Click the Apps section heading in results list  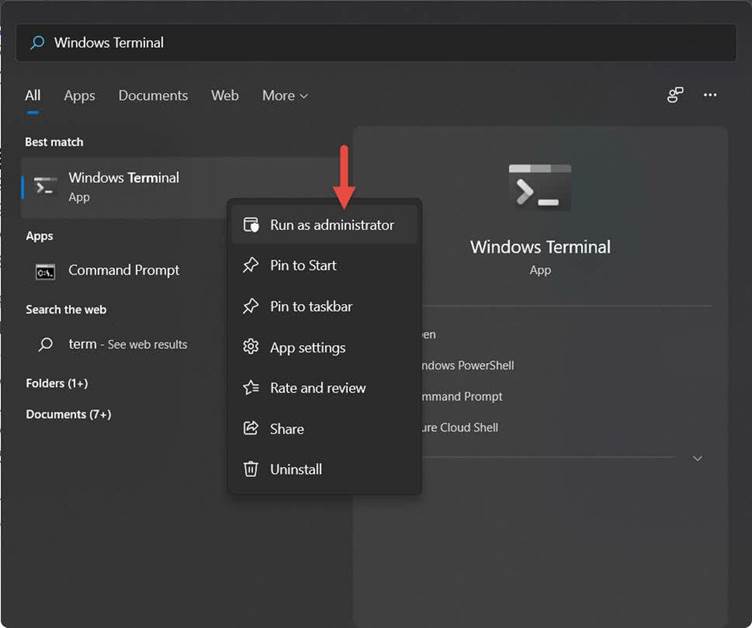pyautogui.click(x=39, y=236)
